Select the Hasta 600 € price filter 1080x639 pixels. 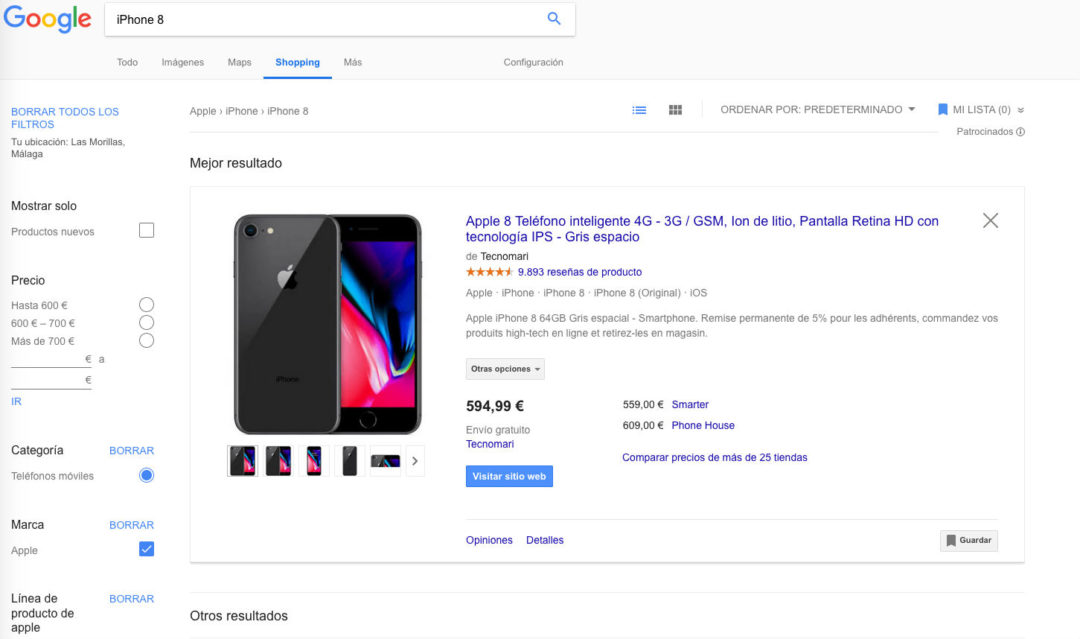click(x=146, y=304)
